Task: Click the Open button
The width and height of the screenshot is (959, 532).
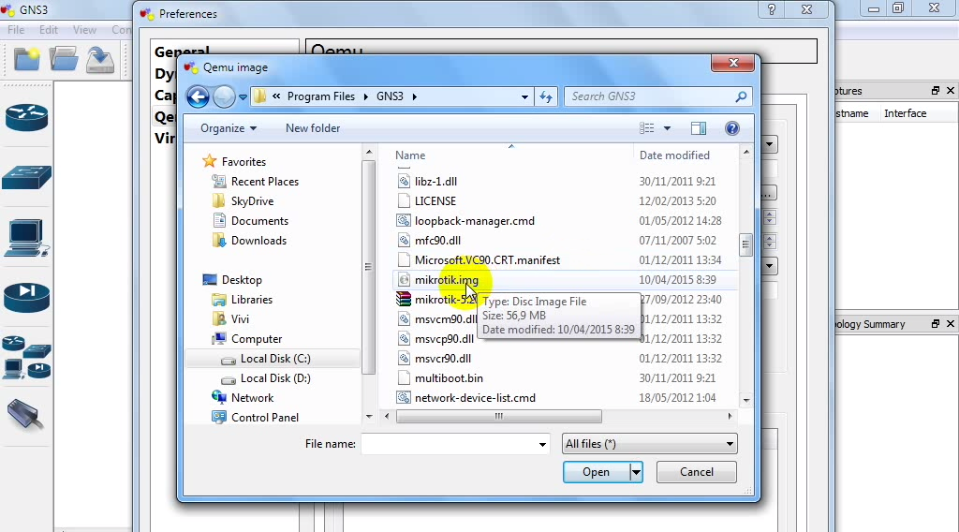Action: tap(596, 472)
